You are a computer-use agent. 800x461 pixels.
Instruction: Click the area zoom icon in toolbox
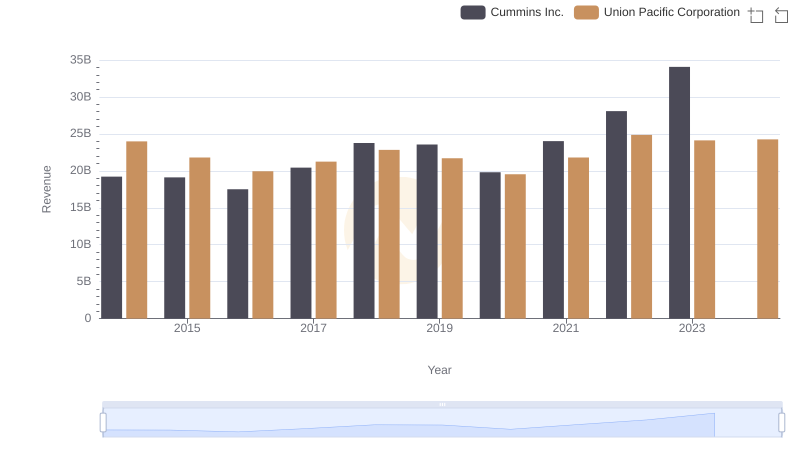[756, 15]
